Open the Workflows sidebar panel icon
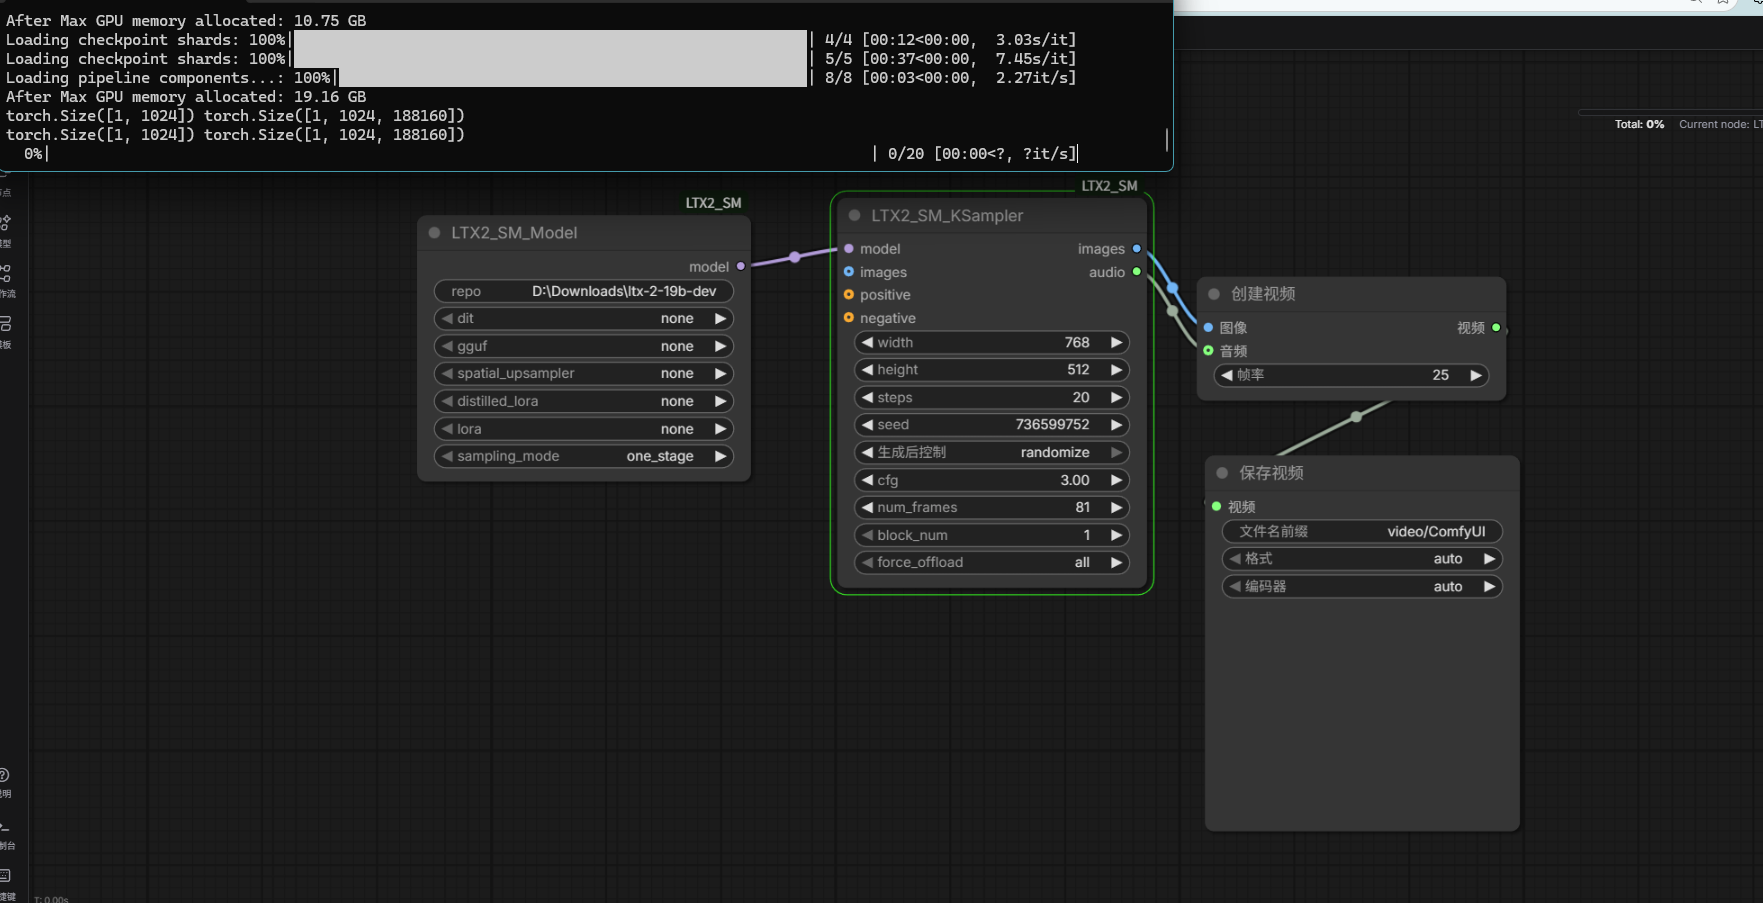This screenshot has height=903, width=1763. click(x=6, y=273)
